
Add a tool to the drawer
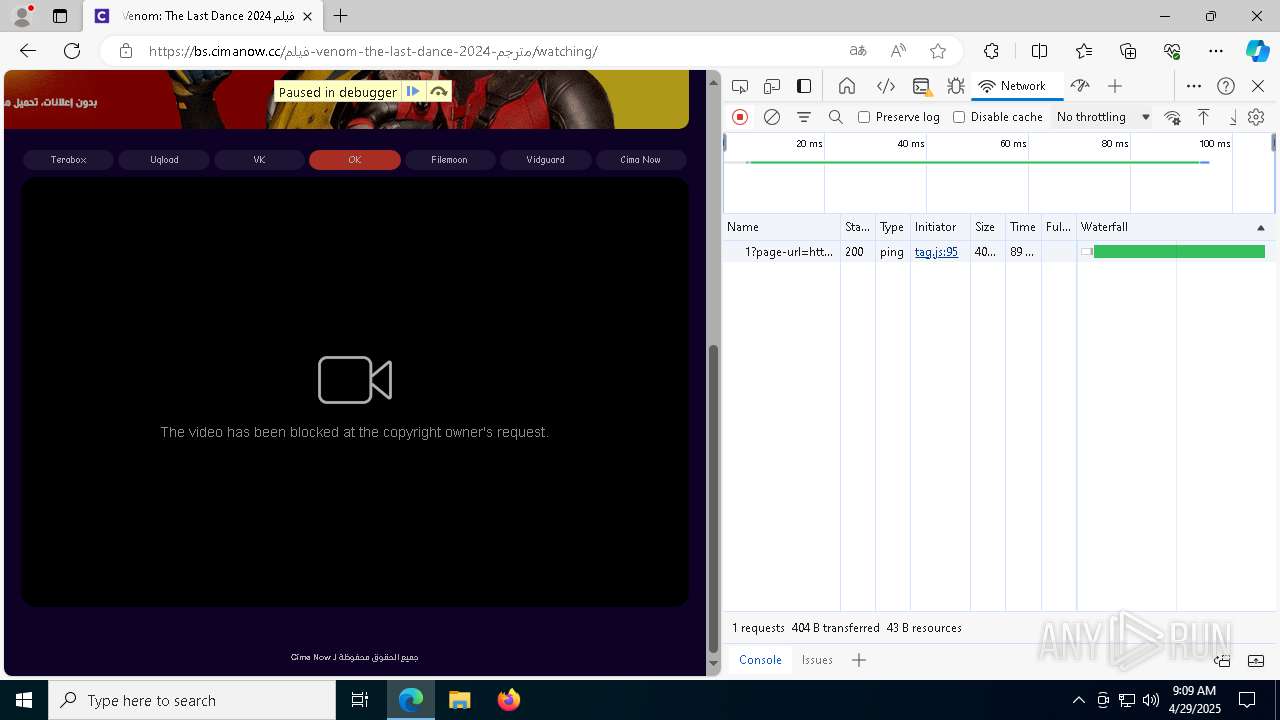click(x=859, y=660)
